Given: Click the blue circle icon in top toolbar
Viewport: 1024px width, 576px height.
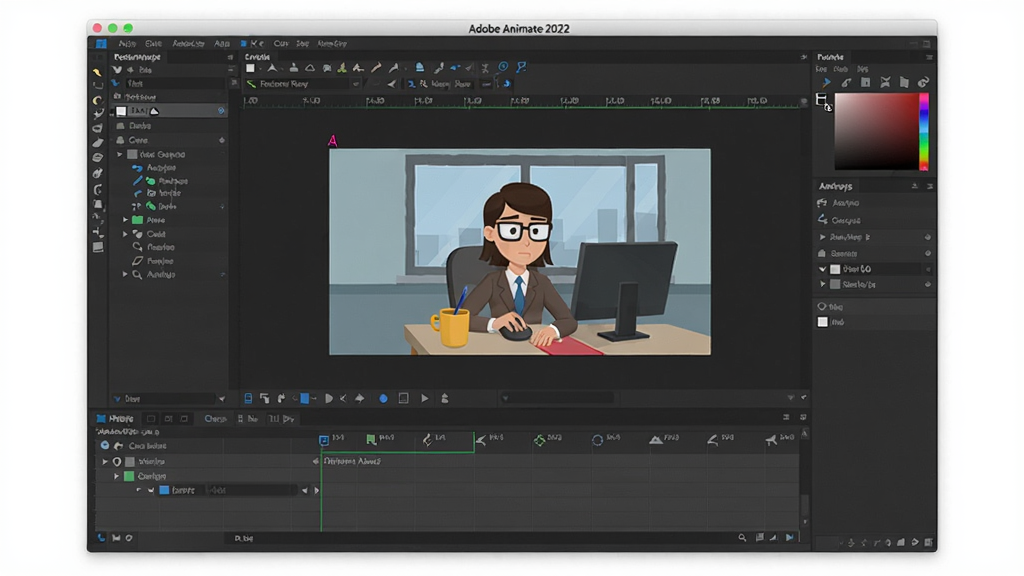Looking at the screenshot, I should 504,67.
